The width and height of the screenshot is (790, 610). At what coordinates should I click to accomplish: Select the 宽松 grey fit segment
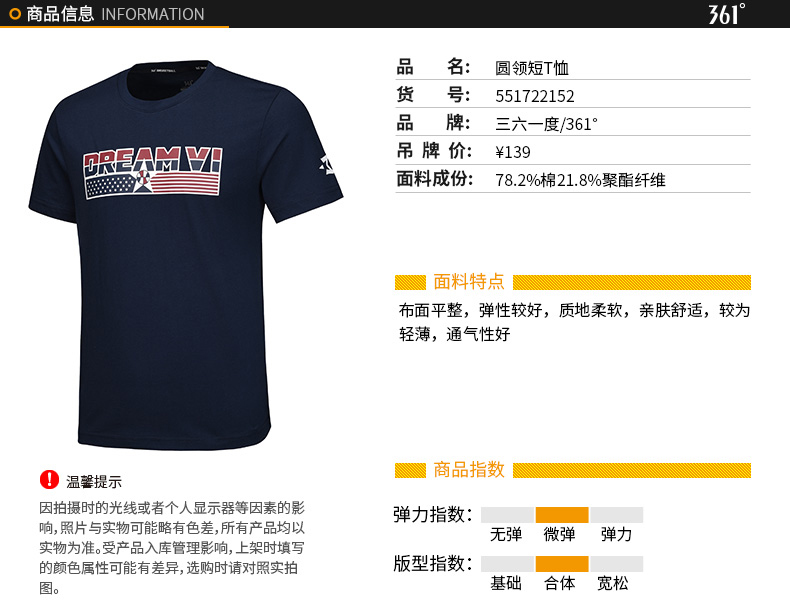click(617, 564)
